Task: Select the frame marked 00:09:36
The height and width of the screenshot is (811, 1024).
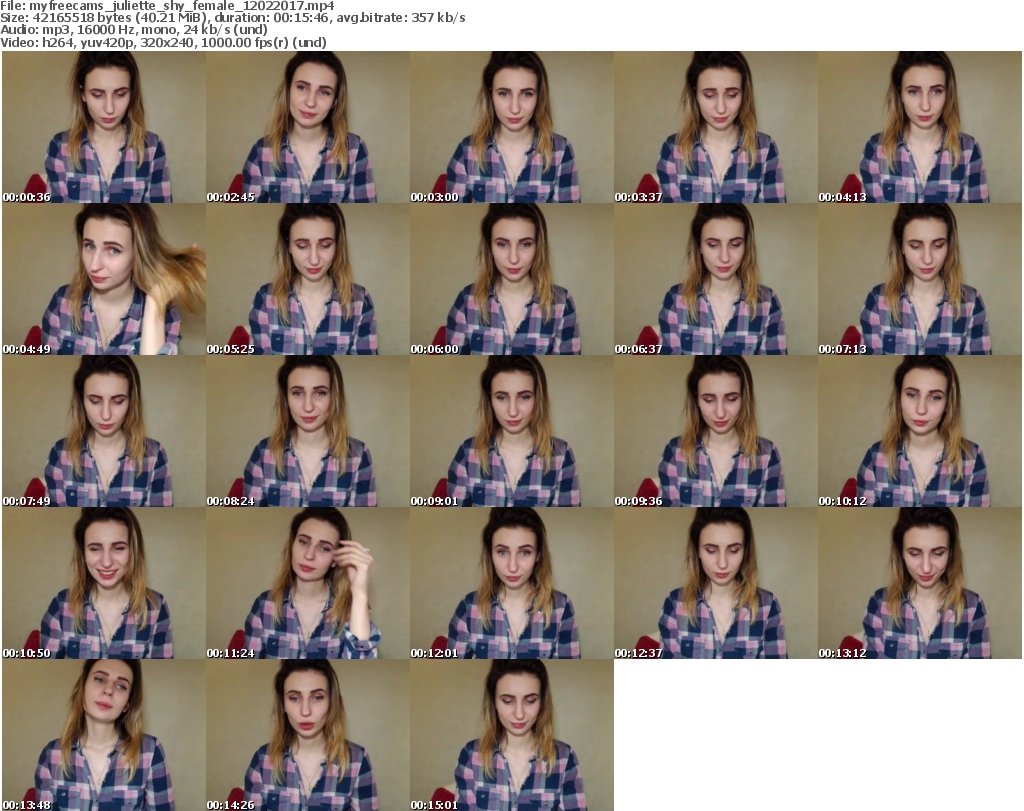Action: [716, 431]
